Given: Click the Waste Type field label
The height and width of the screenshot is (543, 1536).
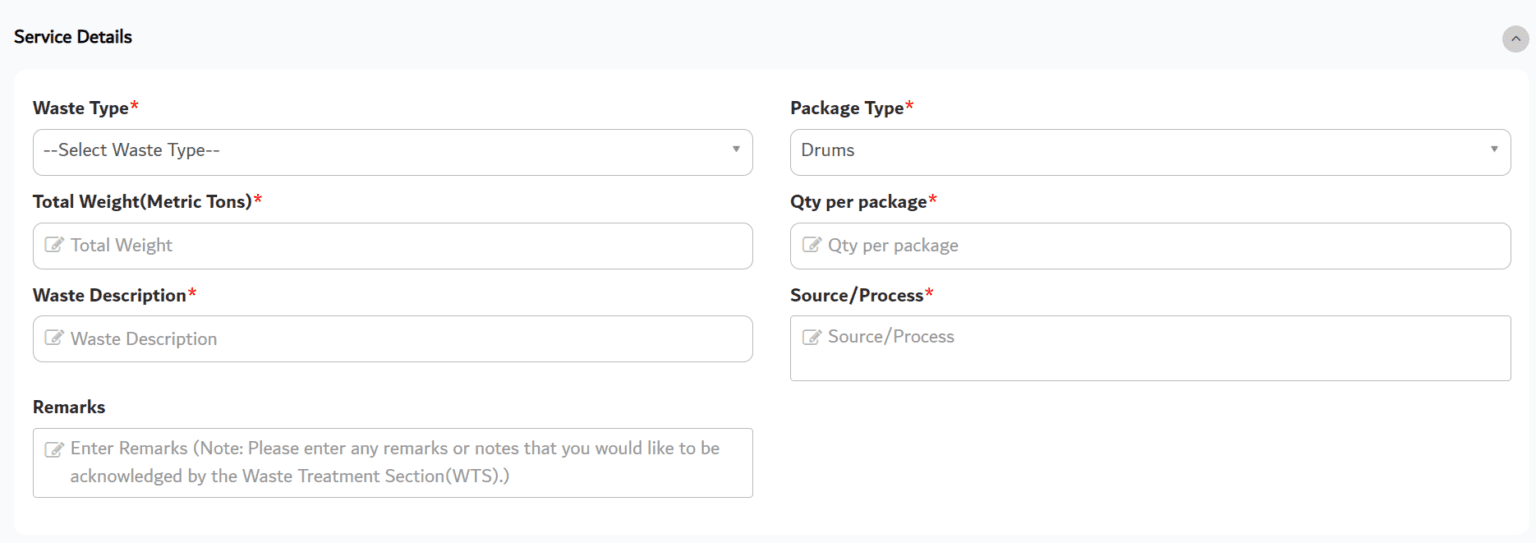Looking at the screenshot, I should coord(81,108).
